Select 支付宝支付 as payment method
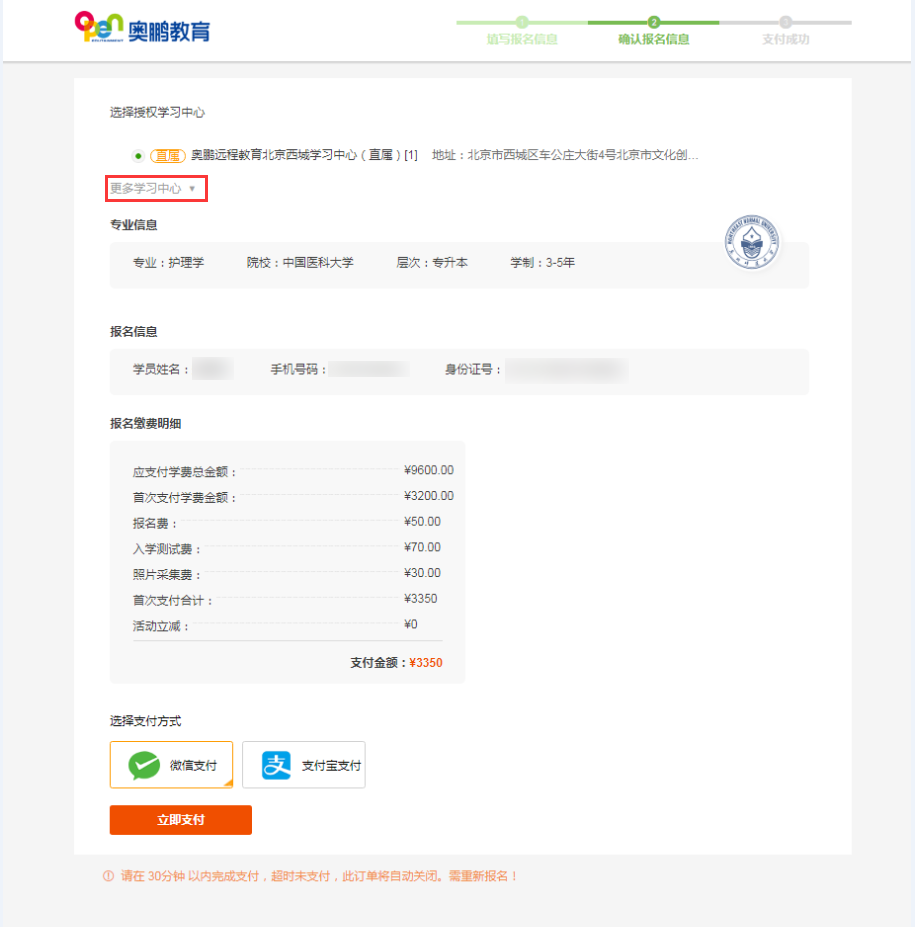The image size is (915, 927). 303,764
